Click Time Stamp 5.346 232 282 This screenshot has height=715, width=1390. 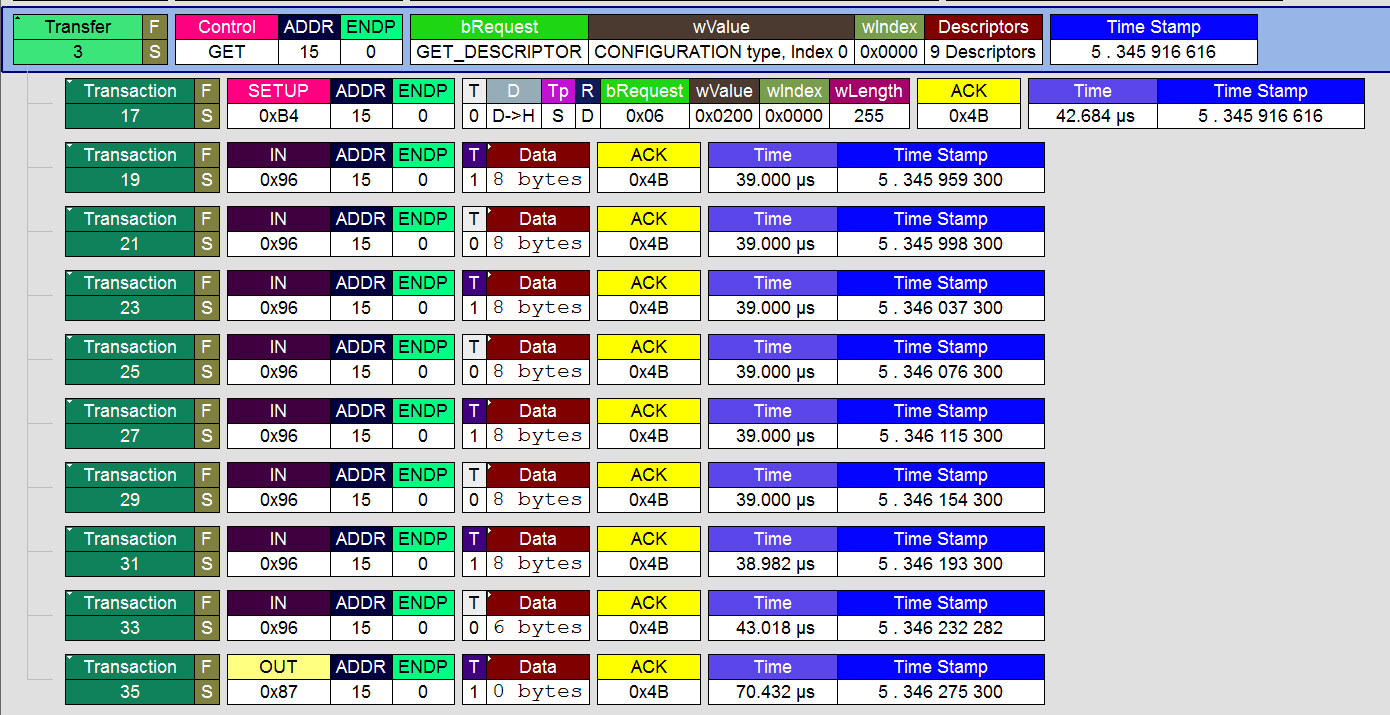[941, 615]
